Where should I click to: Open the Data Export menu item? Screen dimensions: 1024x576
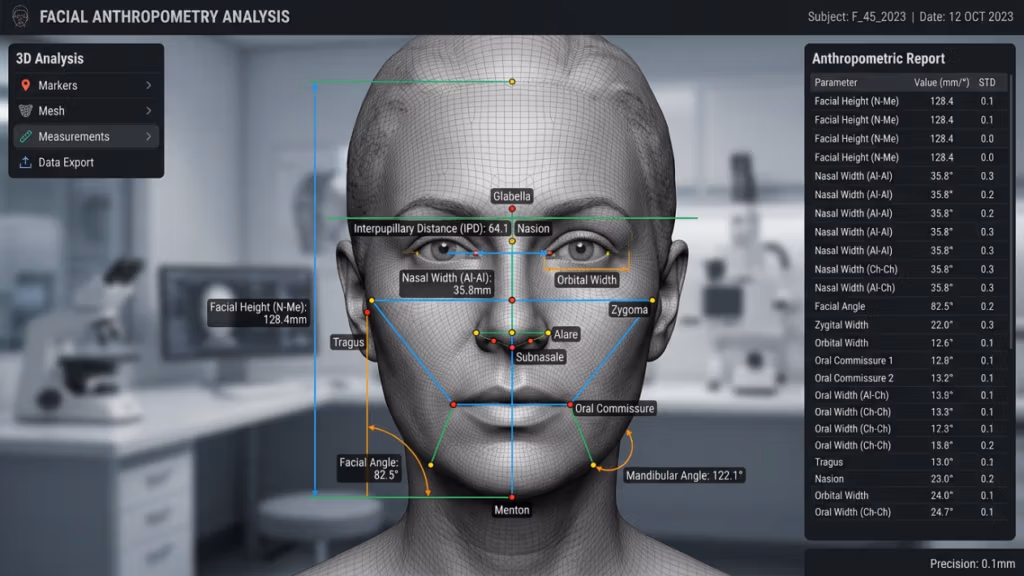pyautogui.click(x=86, y=162)
